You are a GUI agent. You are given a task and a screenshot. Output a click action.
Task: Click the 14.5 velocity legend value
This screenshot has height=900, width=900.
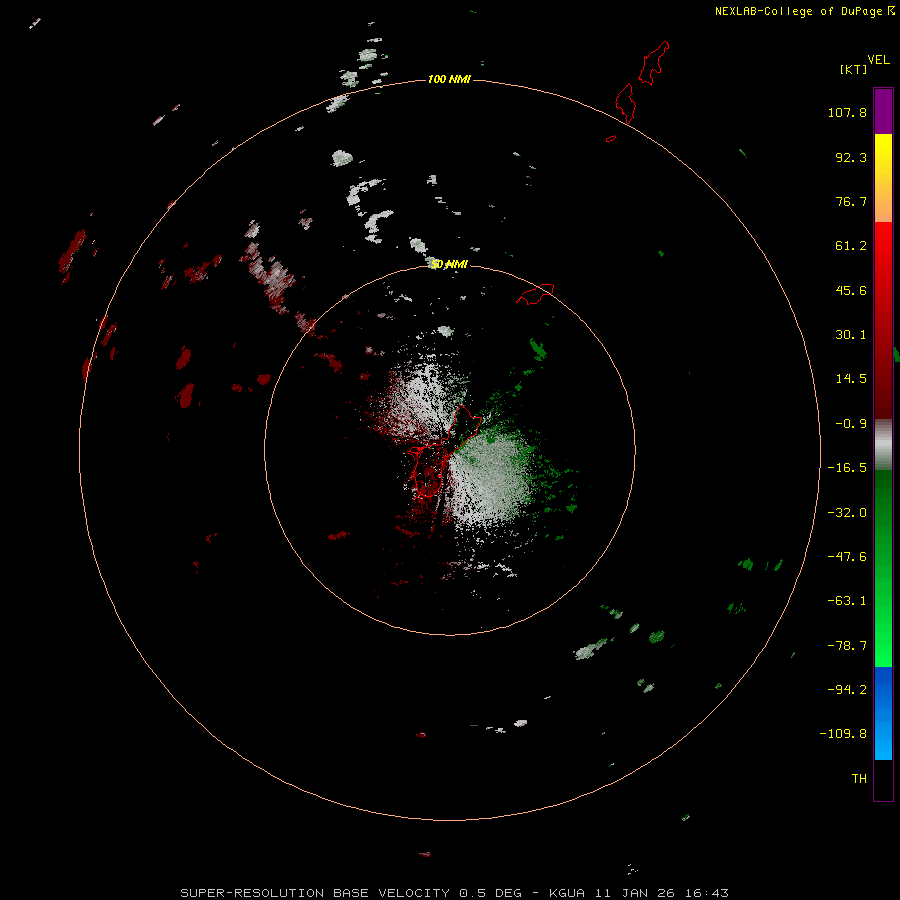coord(851,379)
